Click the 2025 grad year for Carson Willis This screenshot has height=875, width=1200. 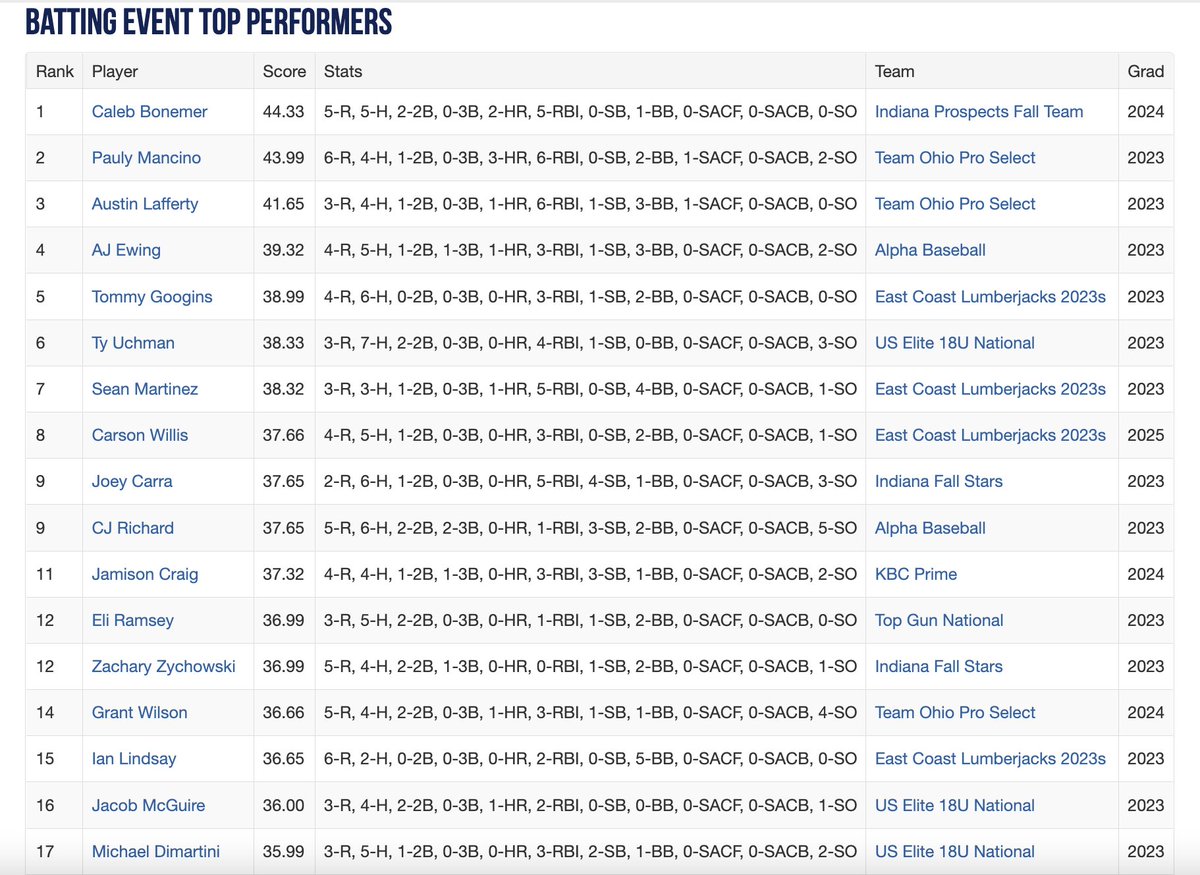coord(1146,435)
